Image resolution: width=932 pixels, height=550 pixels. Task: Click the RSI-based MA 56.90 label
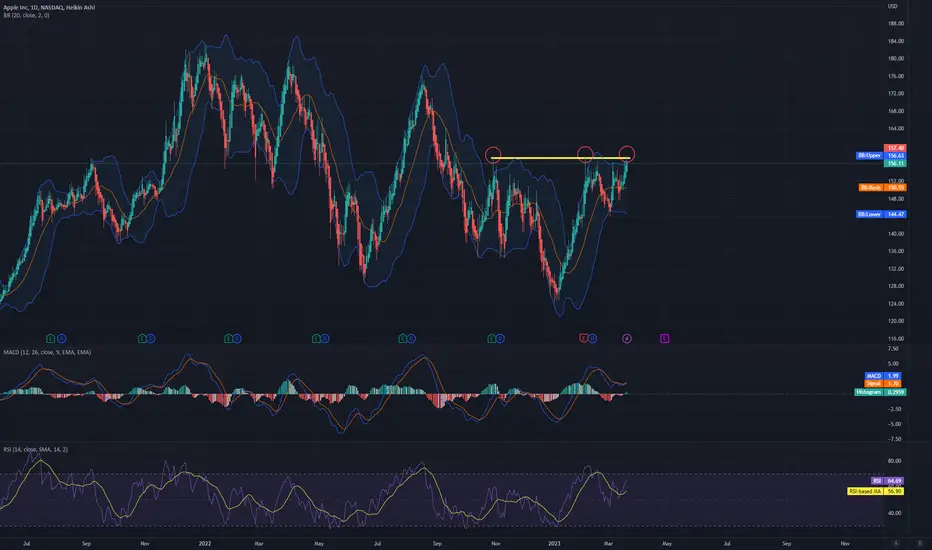[x=876, y=491]
